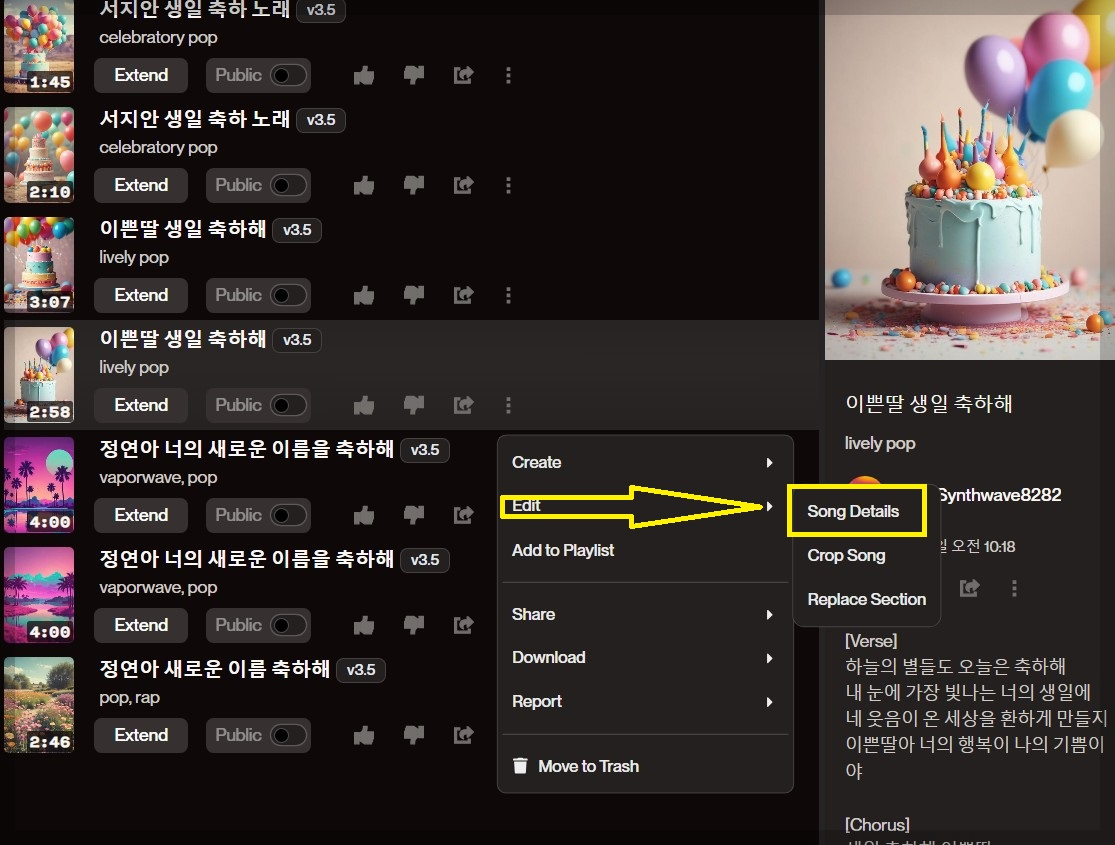Click Extend on the 이쁜딸 생일 축하해 song
The width and height of the screenshot is (1115, 845).
click(140, 295)
